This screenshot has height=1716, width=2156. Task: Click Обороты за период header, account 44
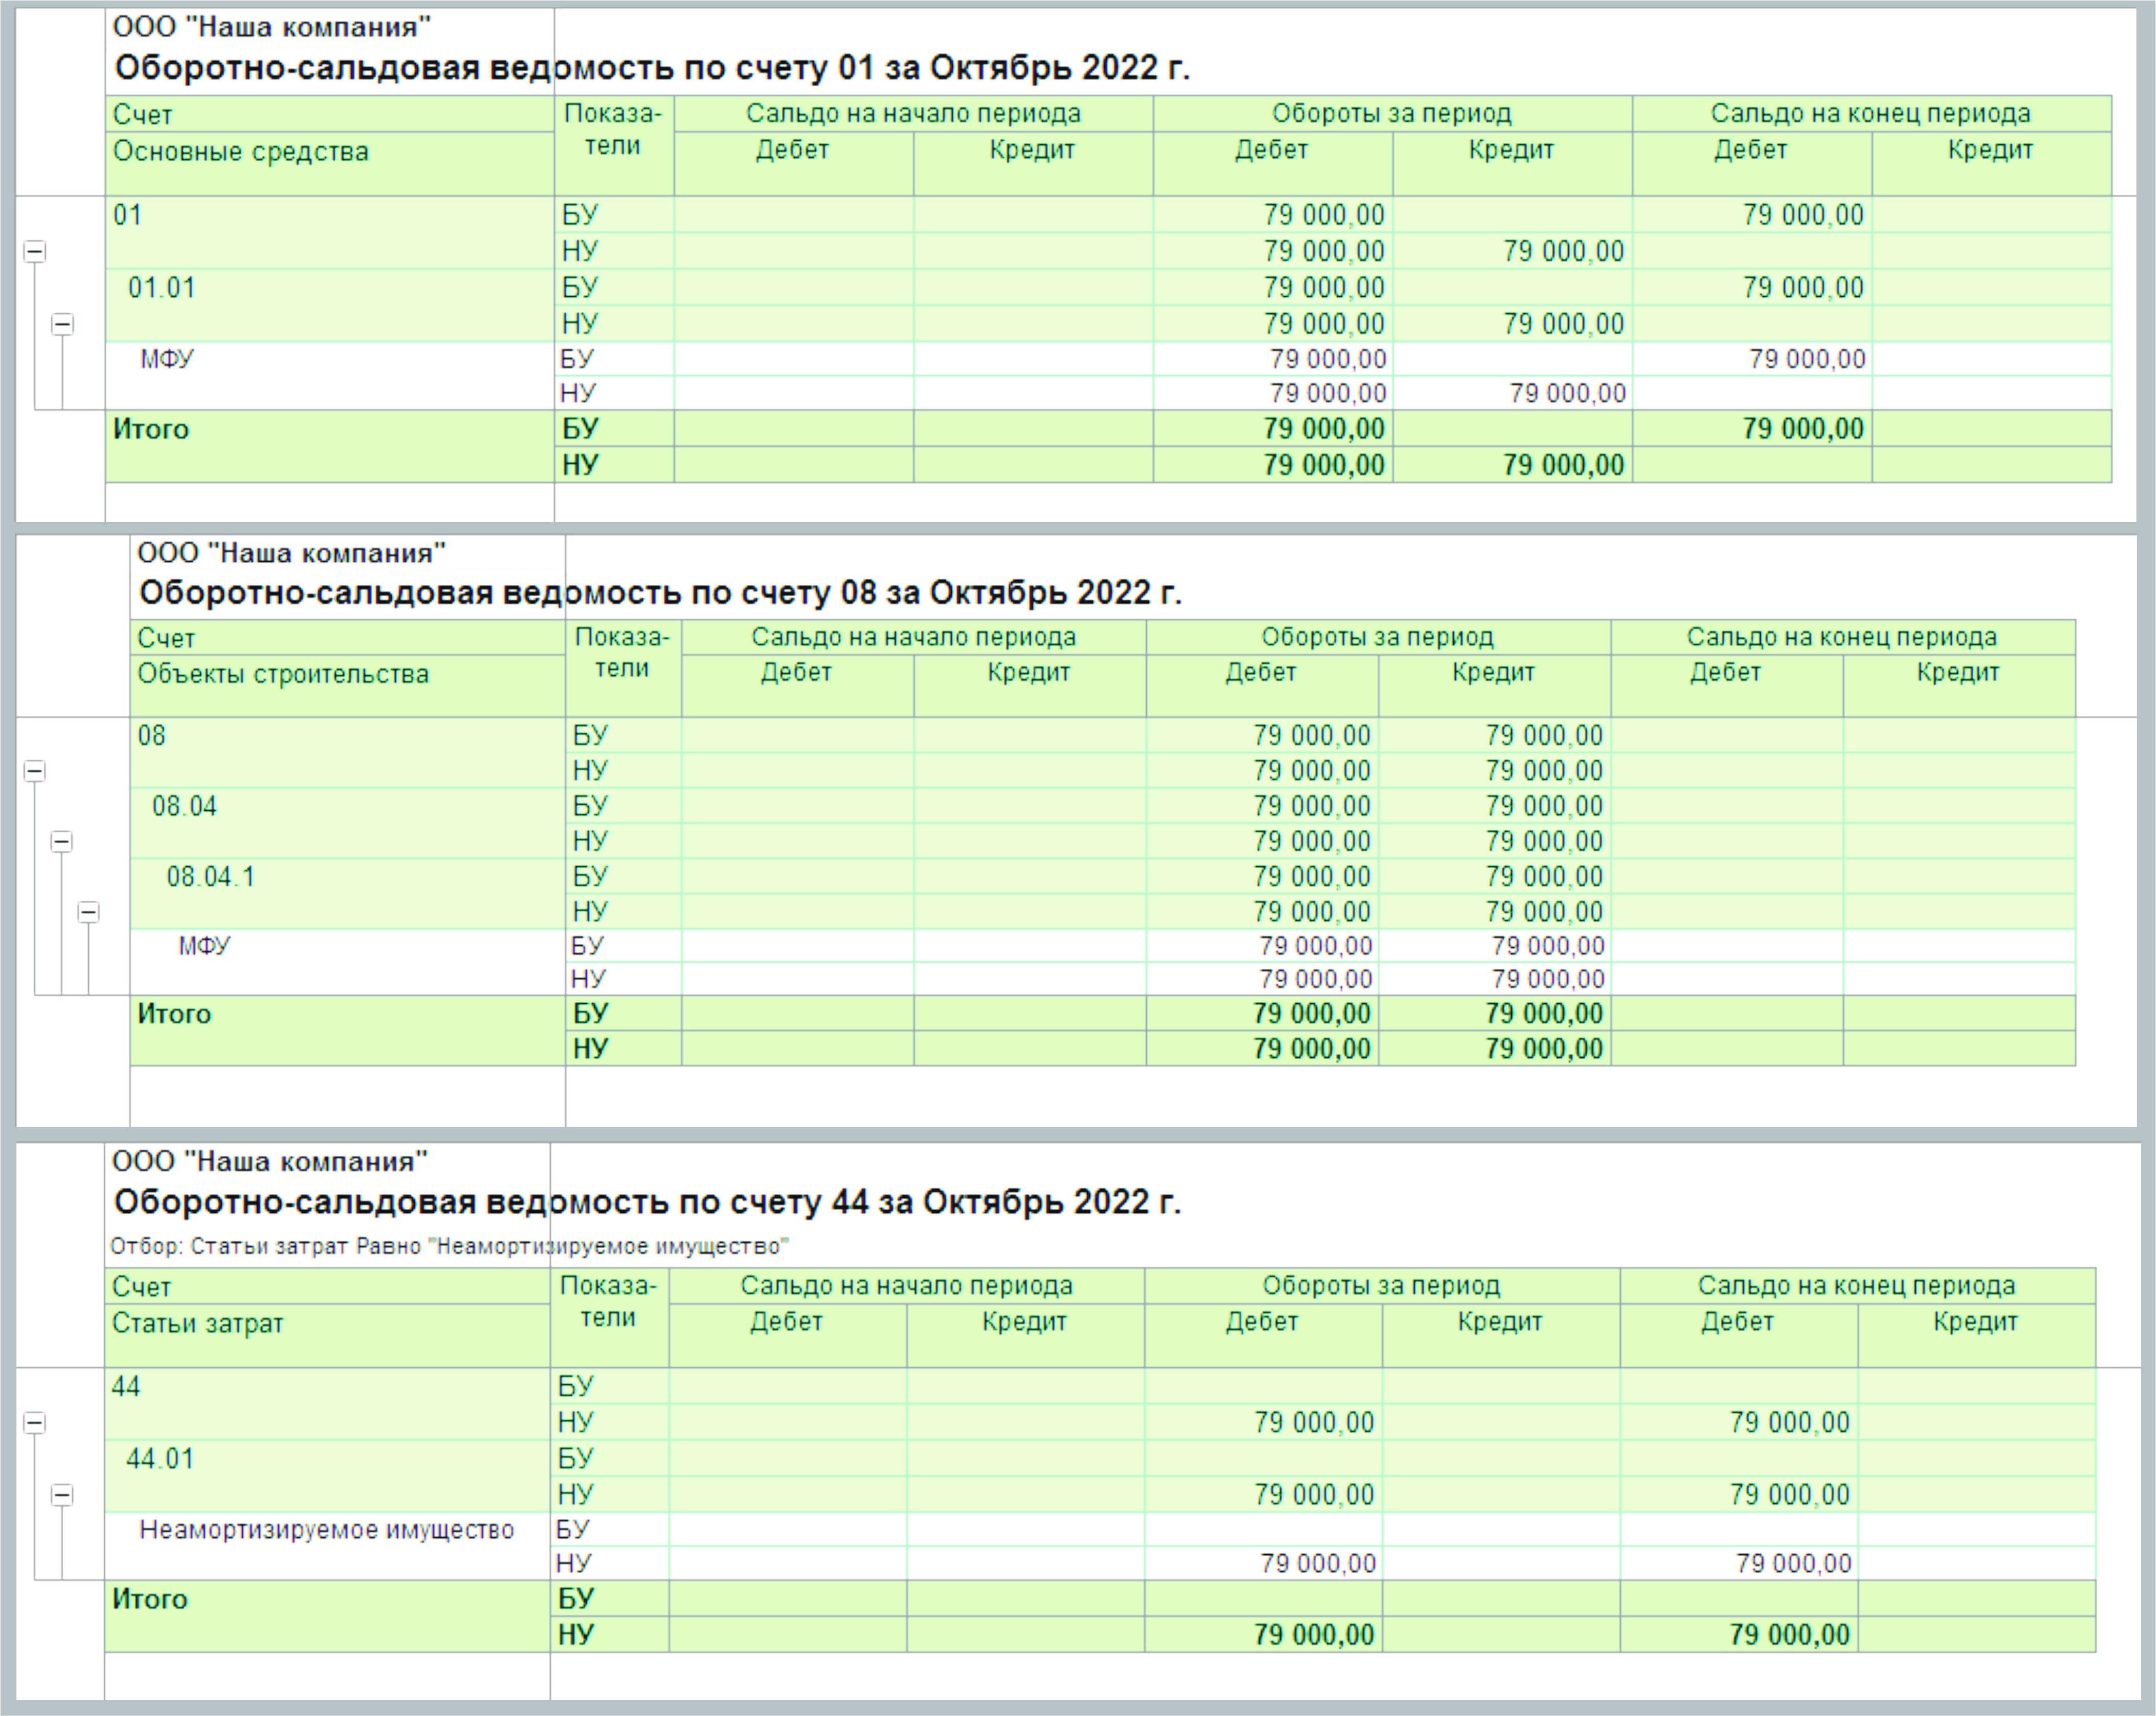(x=1382, y=1286)
